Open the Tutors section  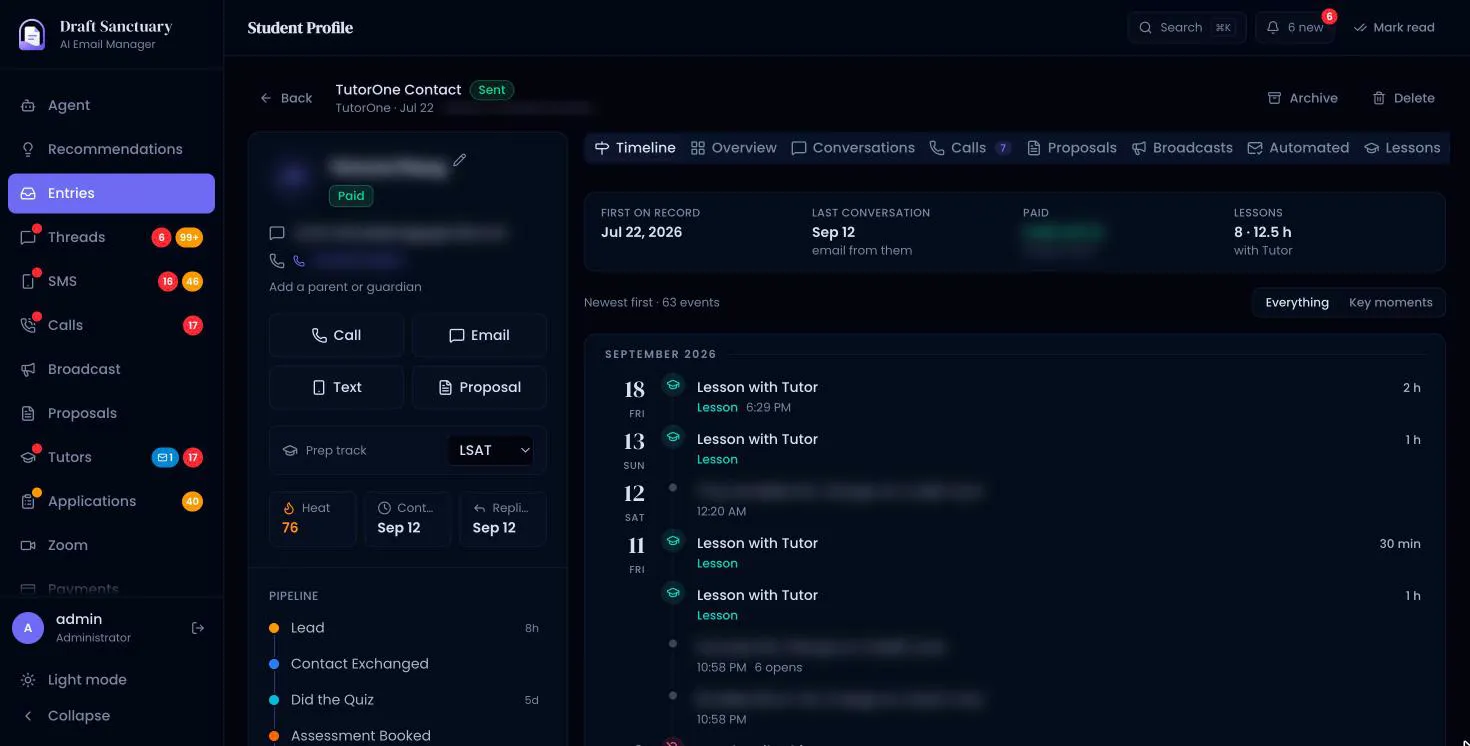[x=111, y=457]
